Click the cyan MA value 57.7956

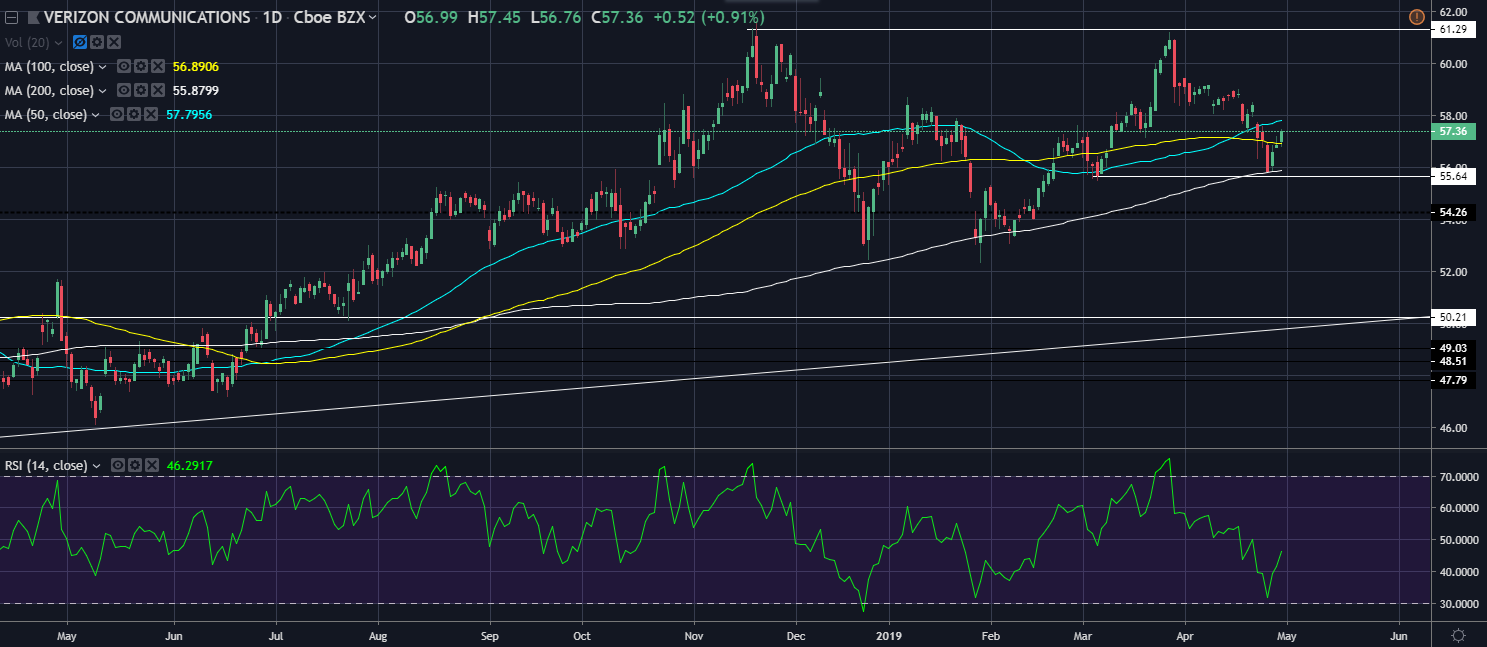[x=189, y=114]
